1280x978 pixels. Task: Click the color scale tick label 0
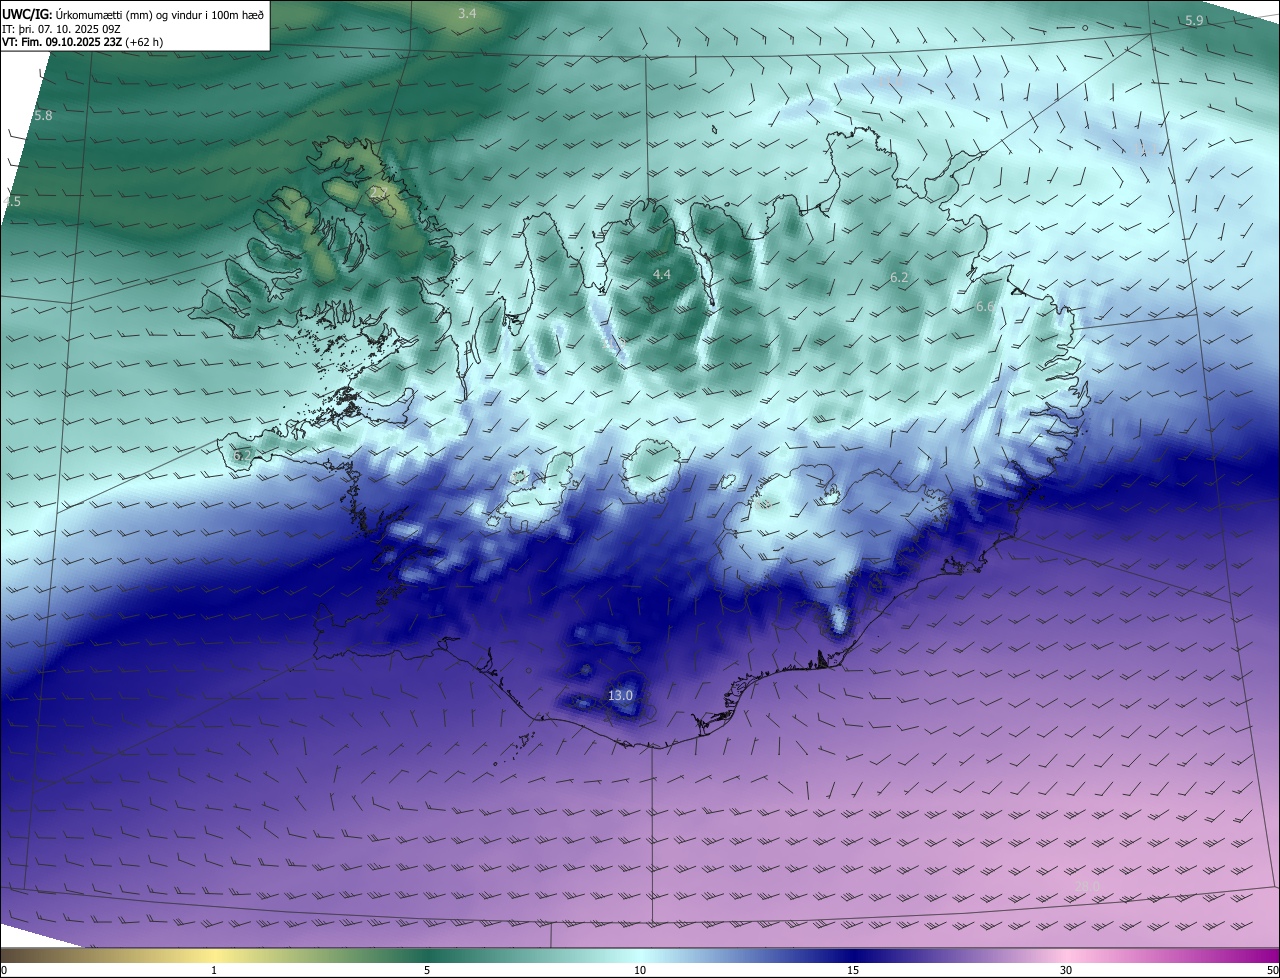[x=4, y=970]
